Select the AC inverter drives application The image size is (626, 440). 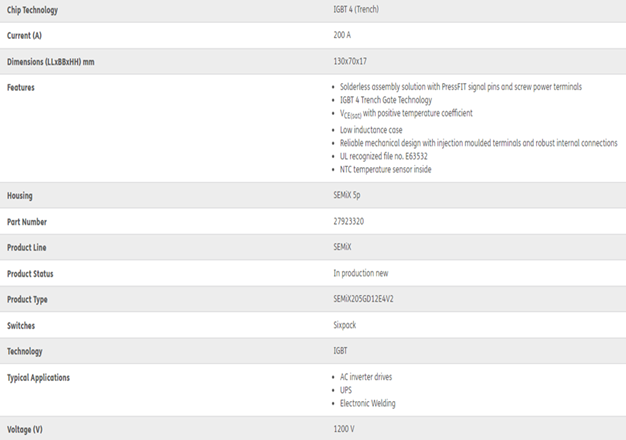(366, 377)
